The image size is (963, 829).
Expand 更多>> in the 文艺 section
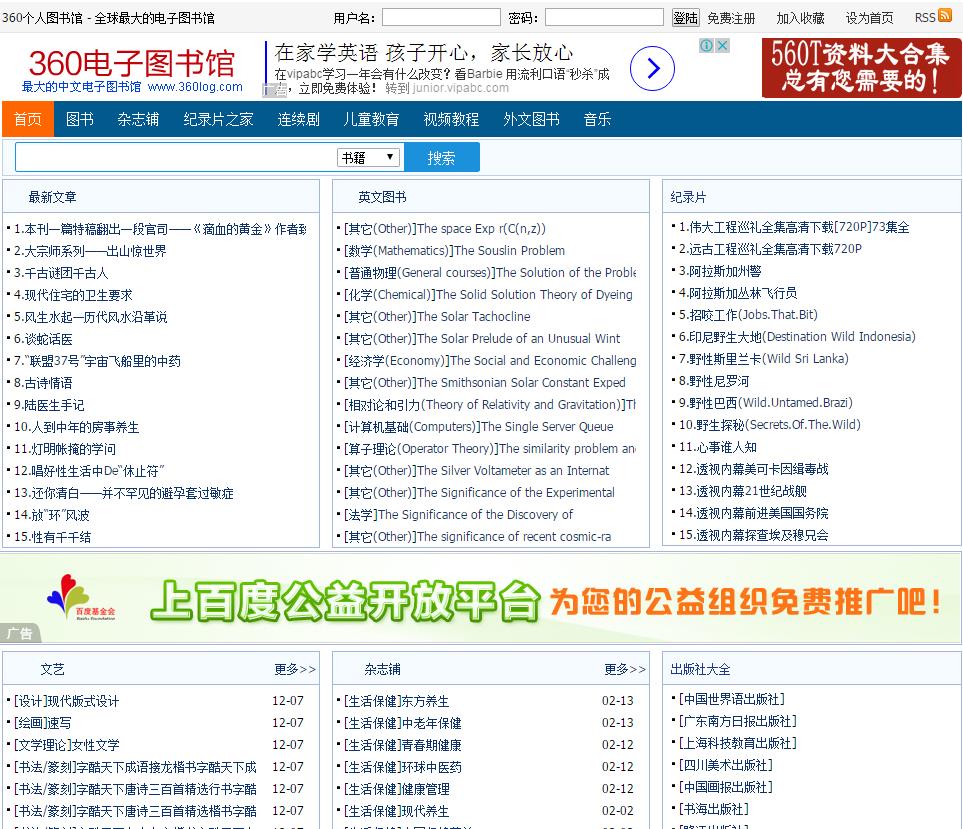pyautogui.click(x=295, y=669)
